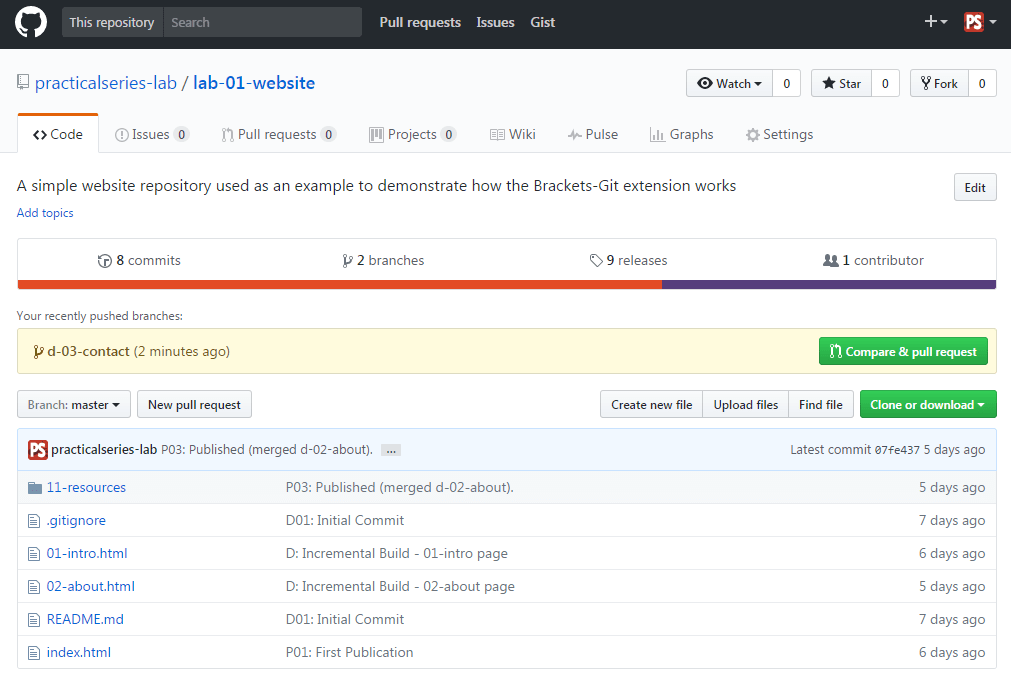Click the file icon beside README.md
This screenshot has height=674, width=1011.
click(x=34, y=620)
